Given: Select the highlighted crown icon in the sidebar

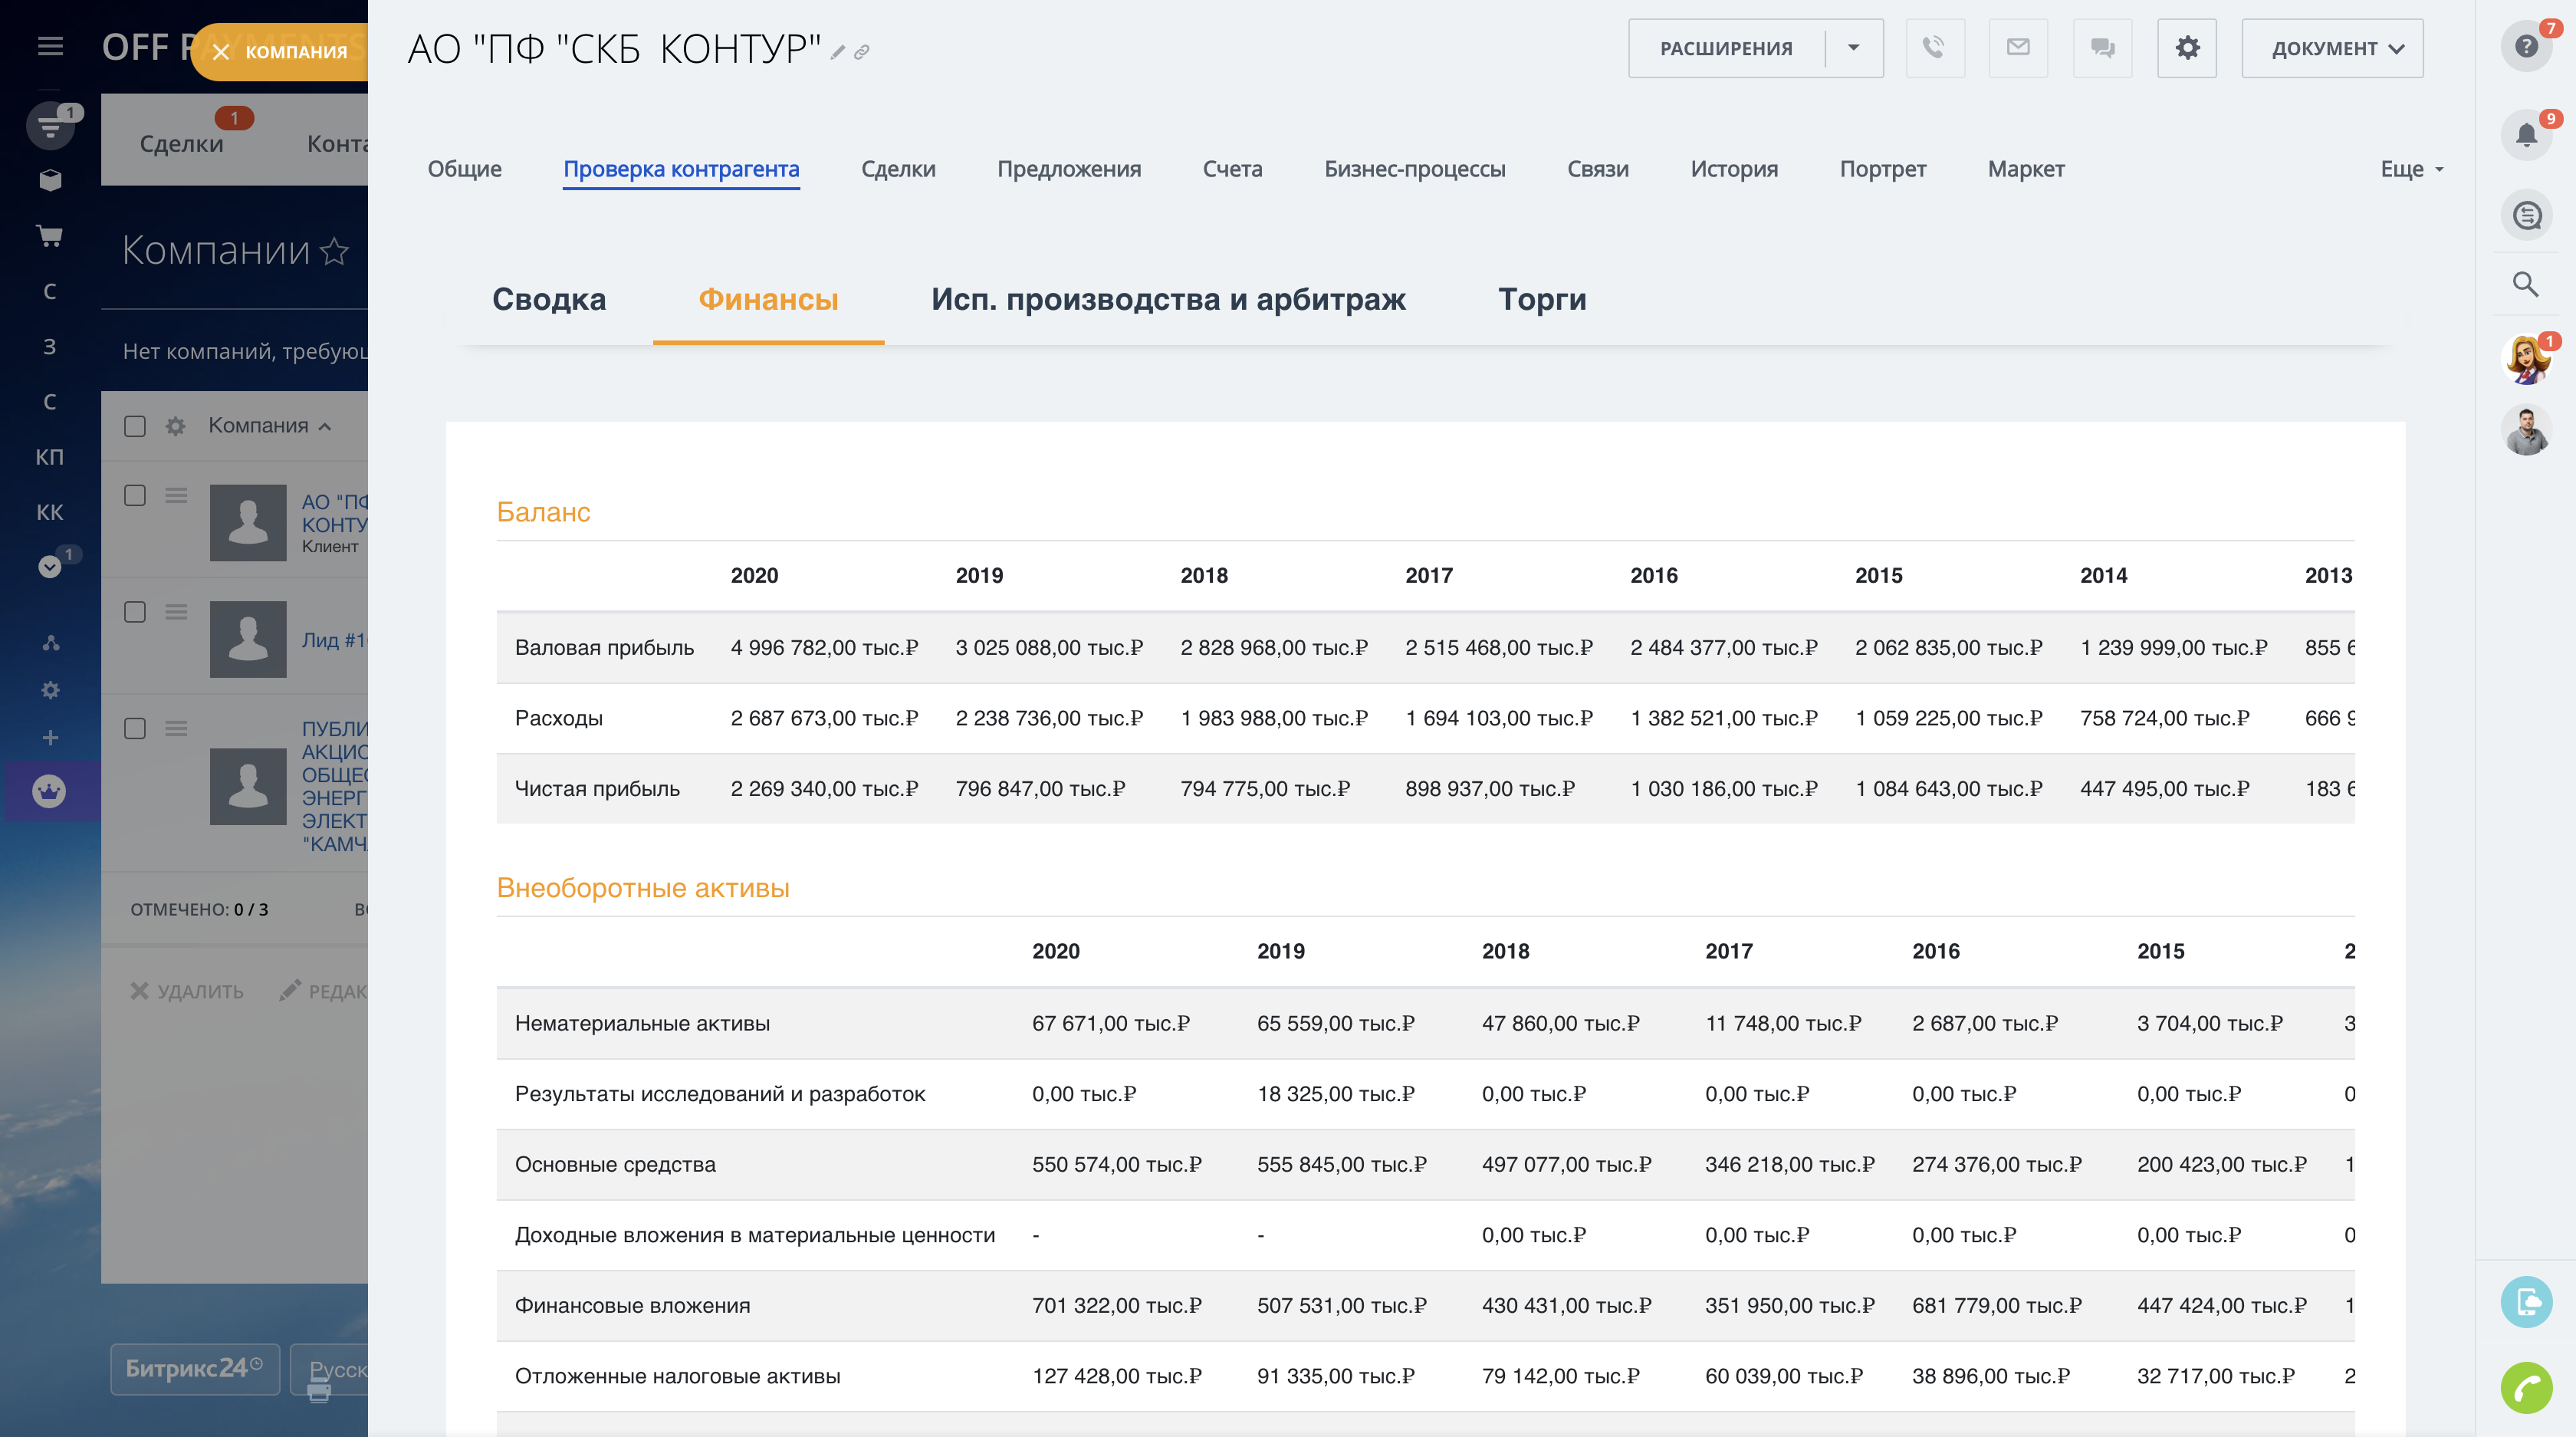Looking at the screenshot, I should [49, 791].
